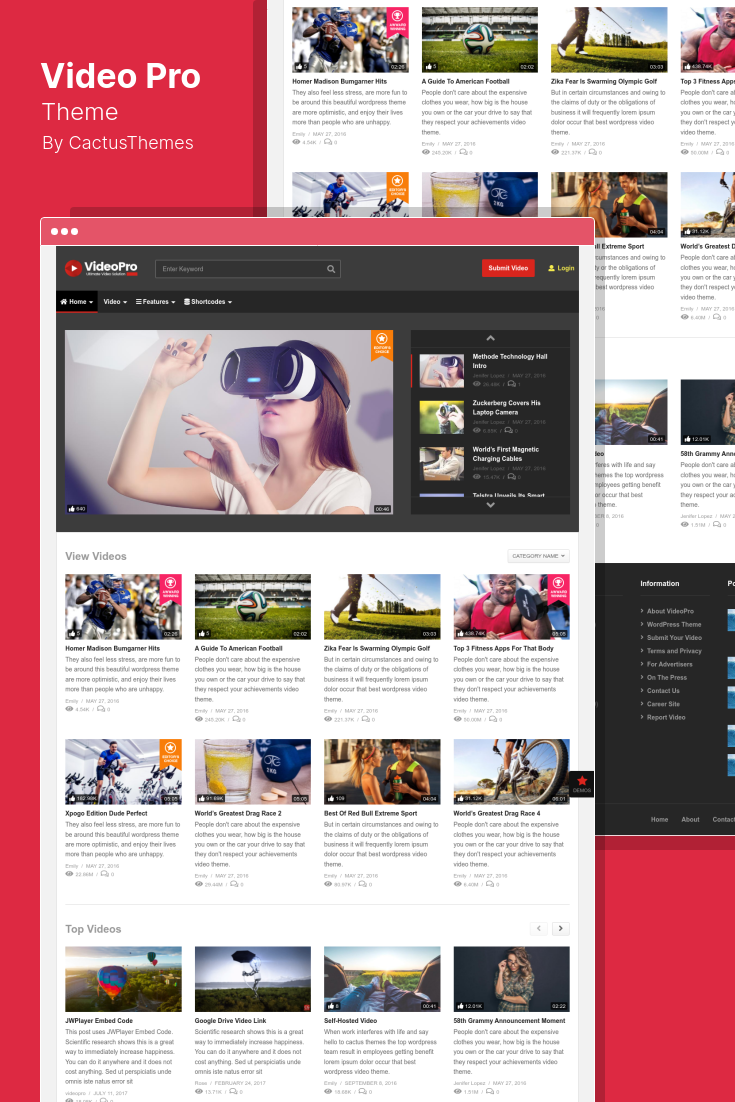The image size is (735, 1102).
Task: Open the Home menu
Action: click(76, 302)
